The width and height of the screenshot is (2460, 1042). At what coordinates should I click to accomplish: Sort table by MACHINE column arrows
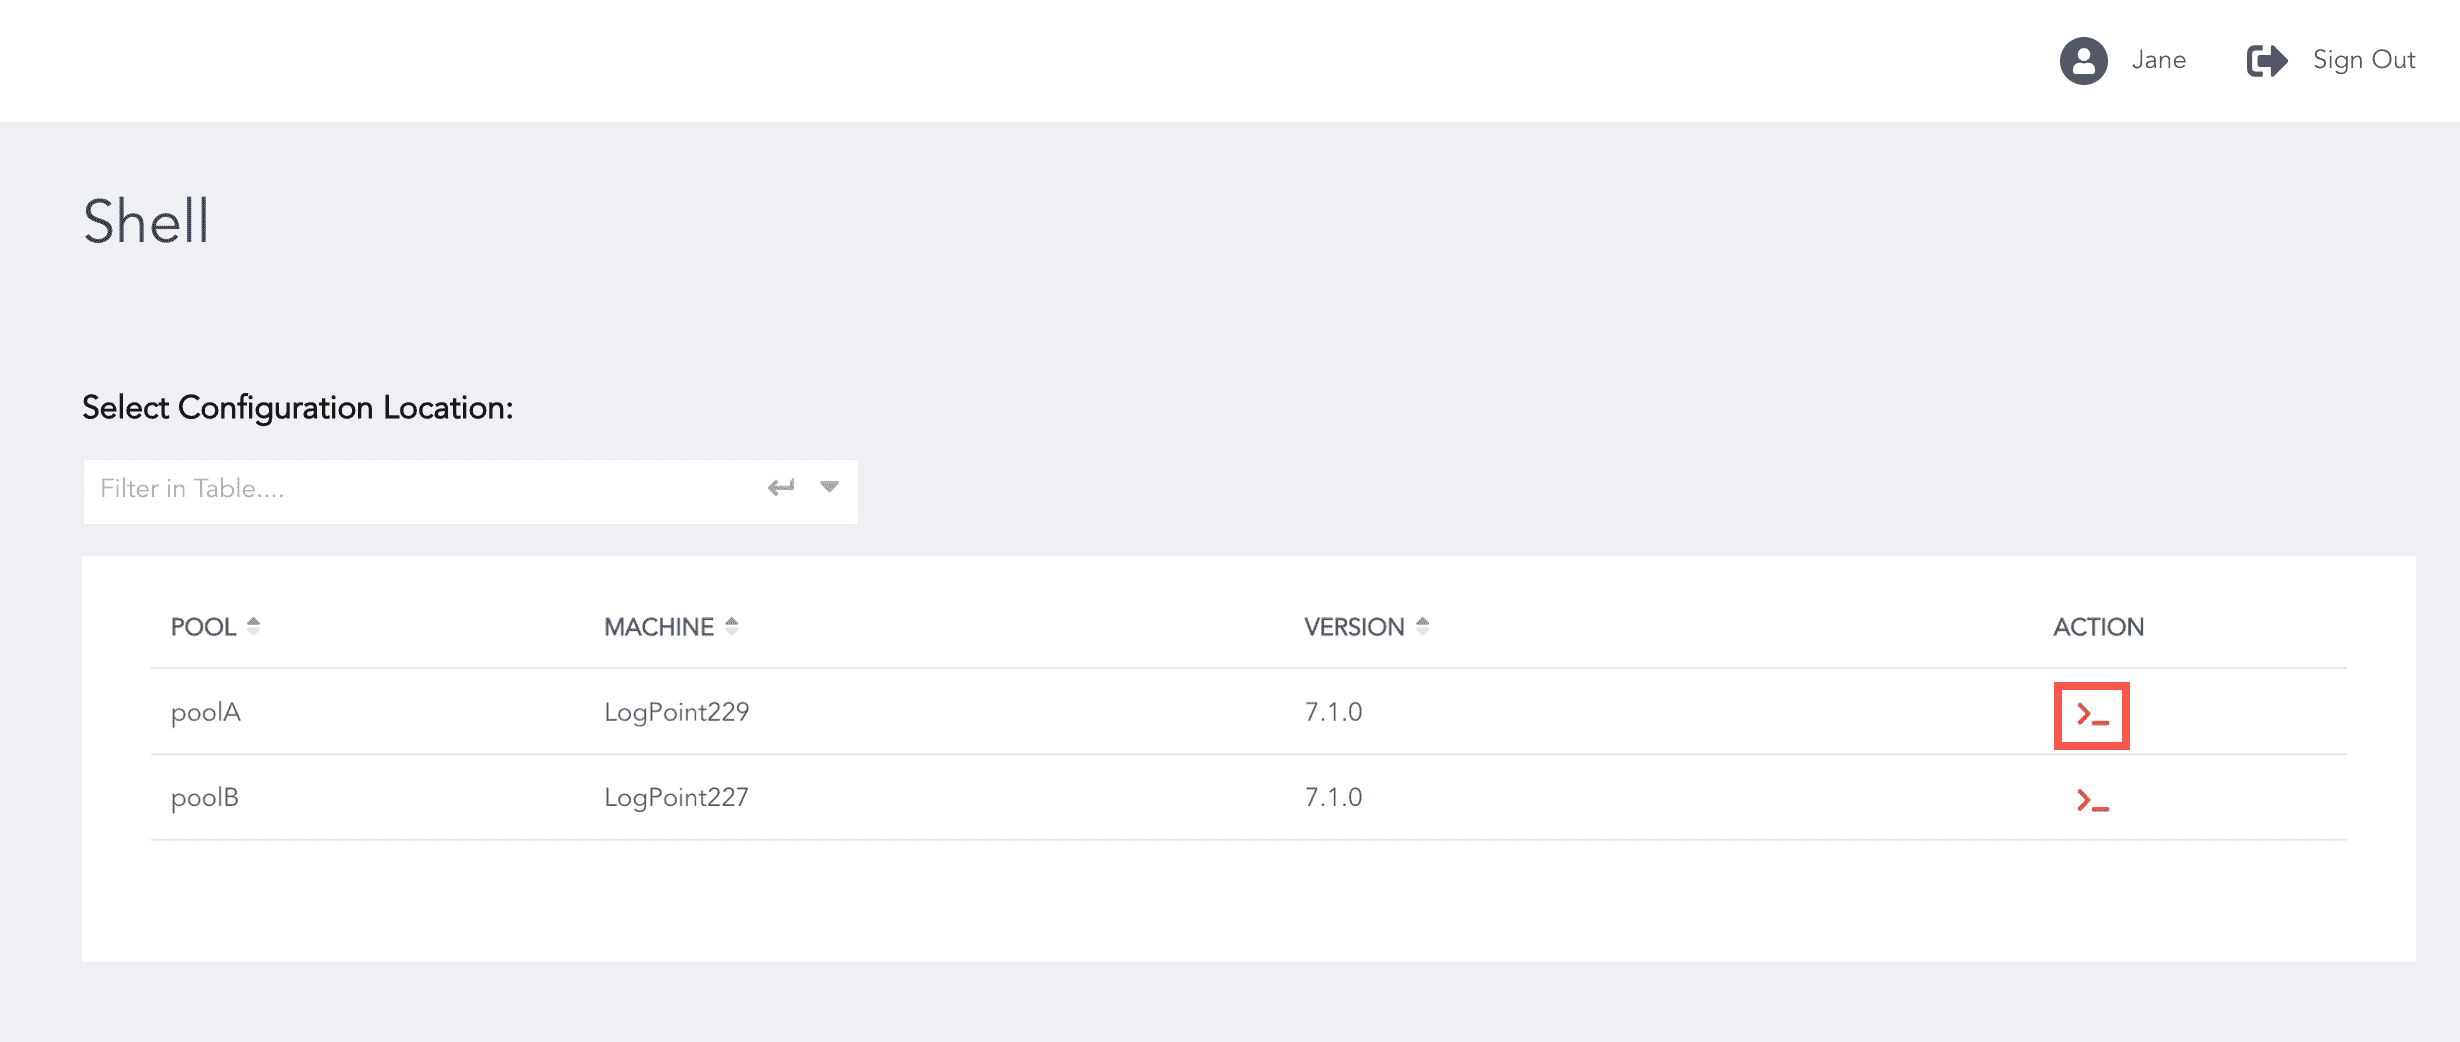tap(732, 626)
